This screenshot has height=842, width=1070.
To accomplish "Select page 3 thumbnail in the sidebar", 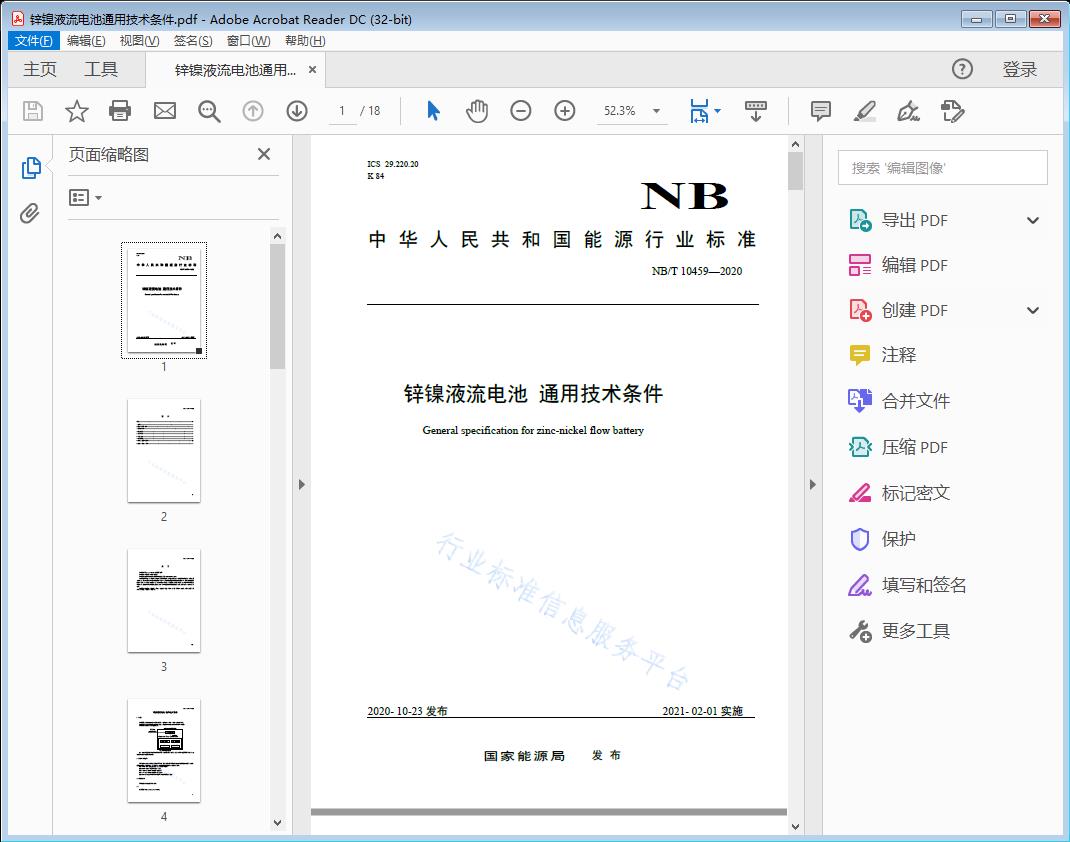I will 163,600.
